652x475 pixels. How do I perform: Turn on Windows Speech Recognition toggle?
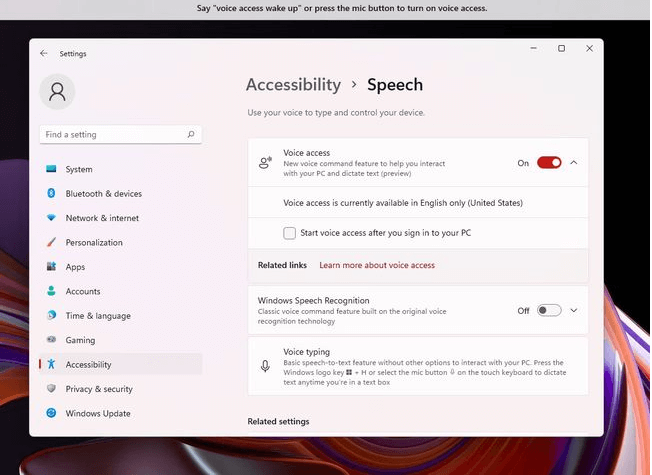tap(549, 310)
